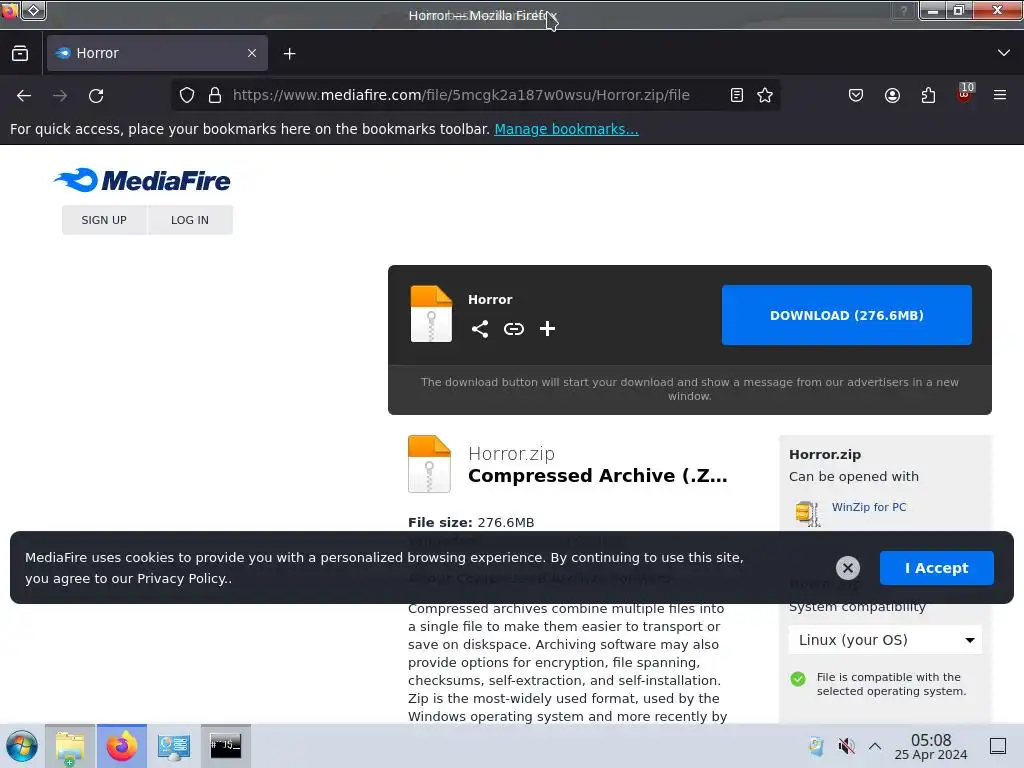Viewport: 1024px width, 768px height.
Task: Click the plus (save to account) icon under Horror
Action: 547,328
